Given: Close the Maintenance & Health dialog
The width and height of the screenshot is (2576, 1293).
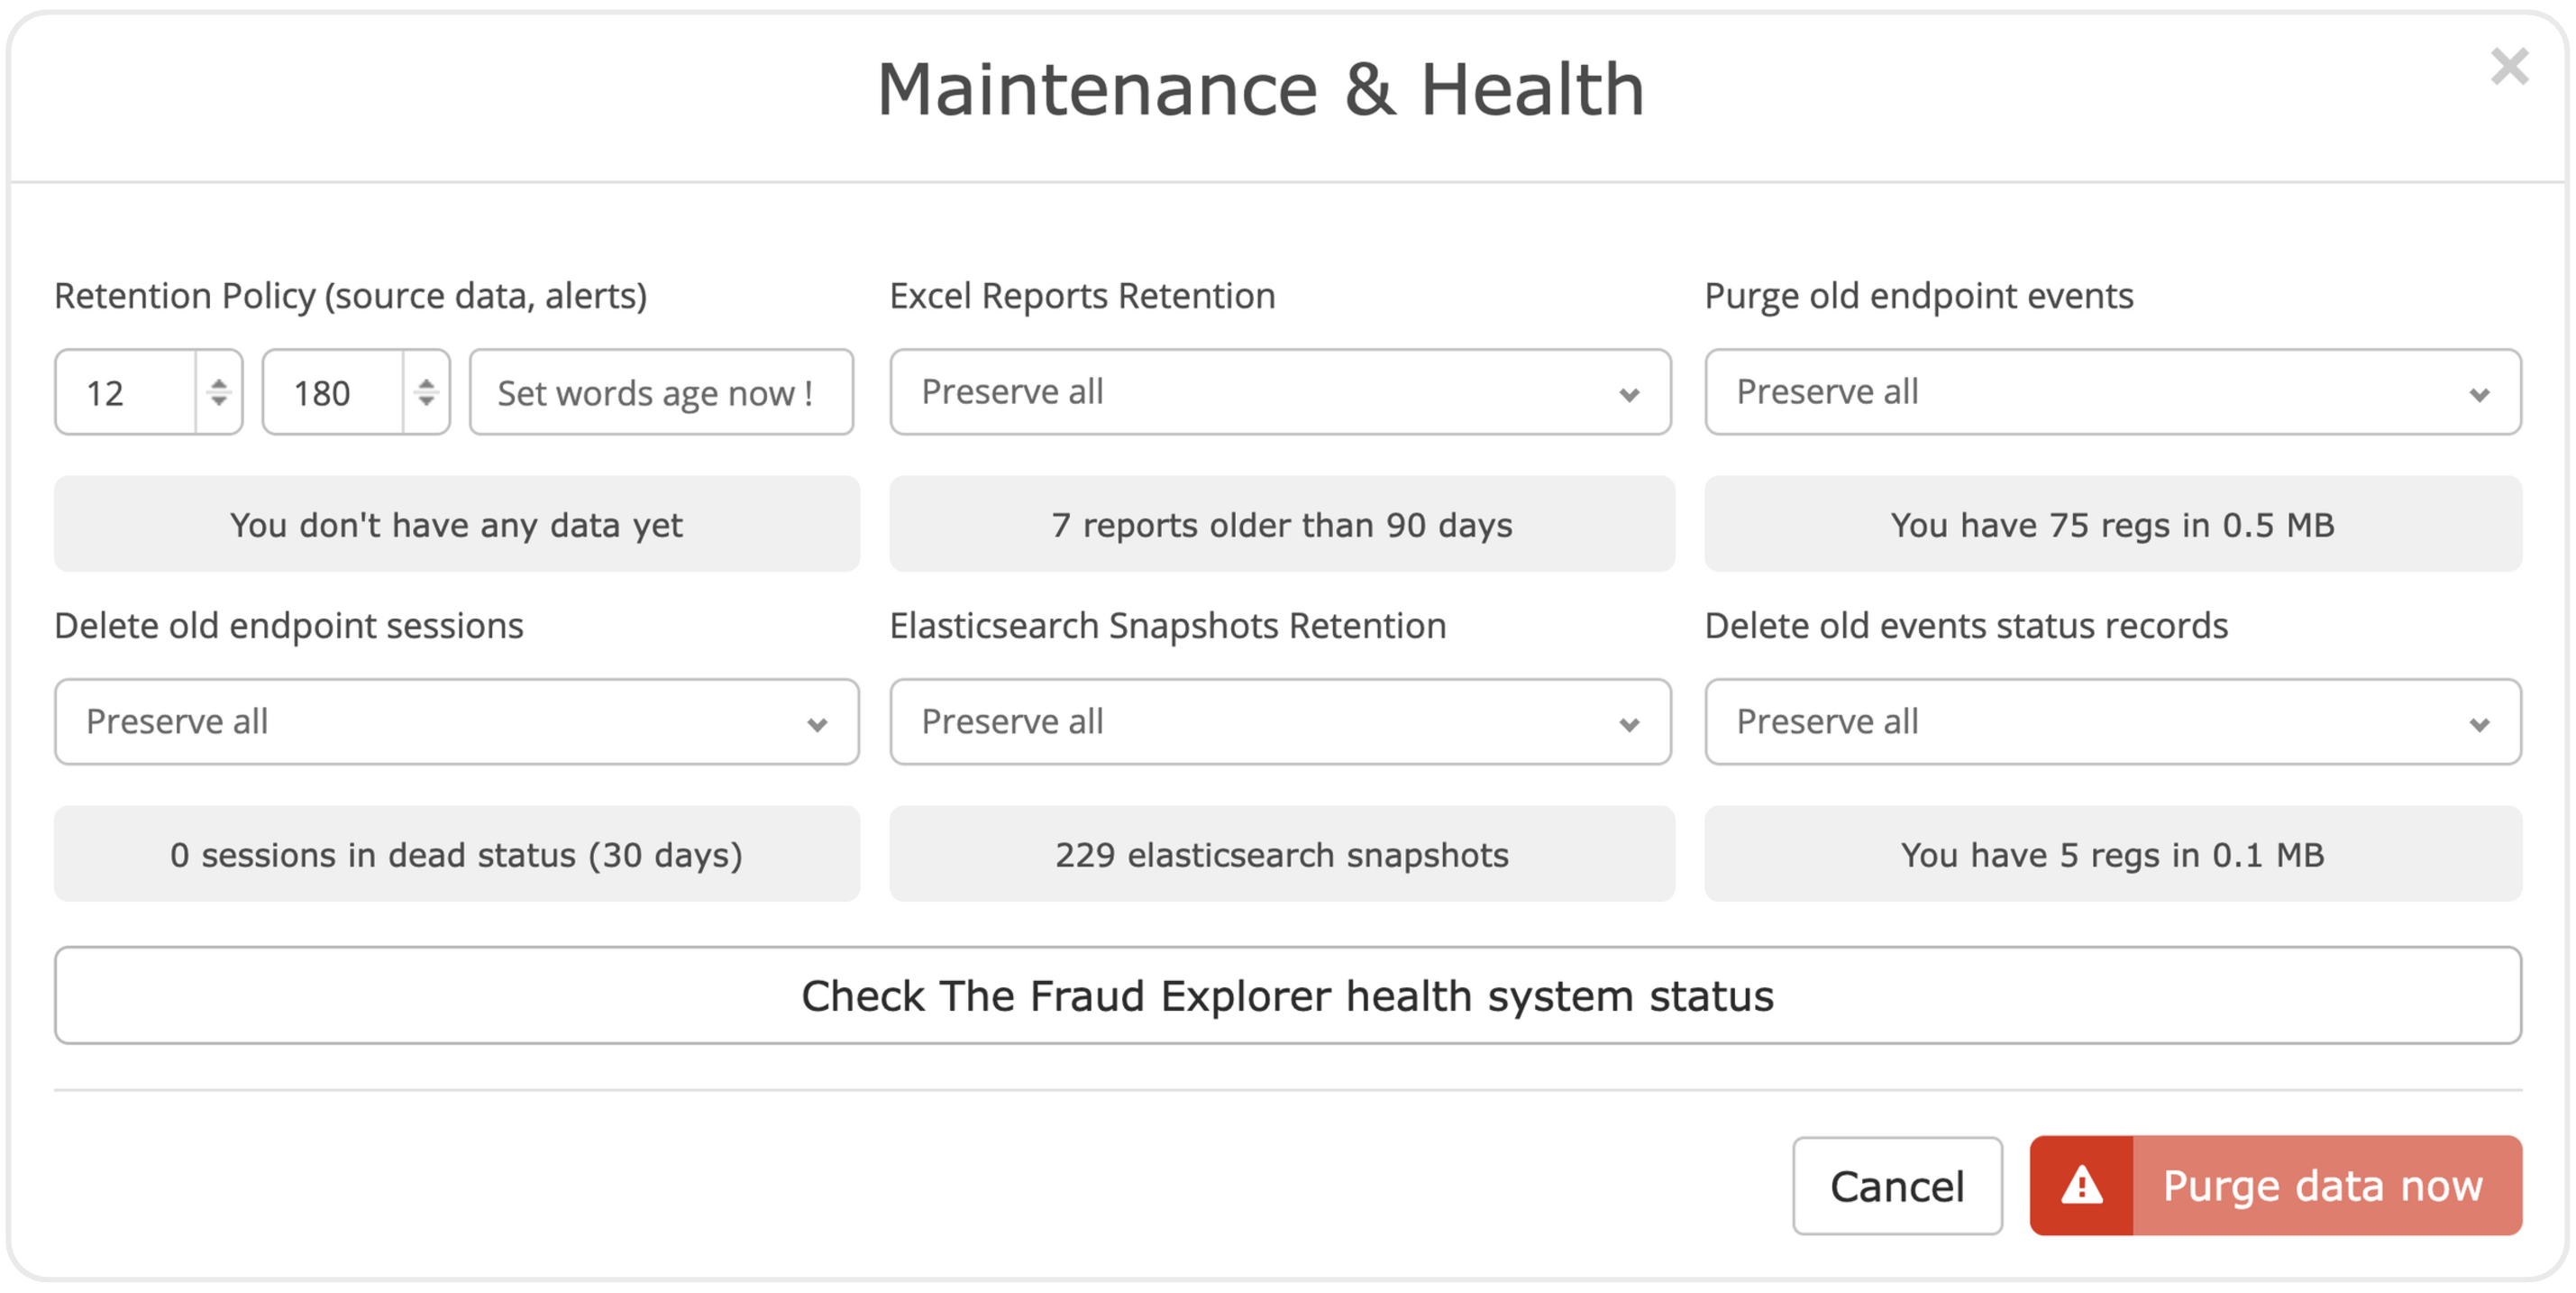Looking at the screenshot, I should (x=2509, y=67).
